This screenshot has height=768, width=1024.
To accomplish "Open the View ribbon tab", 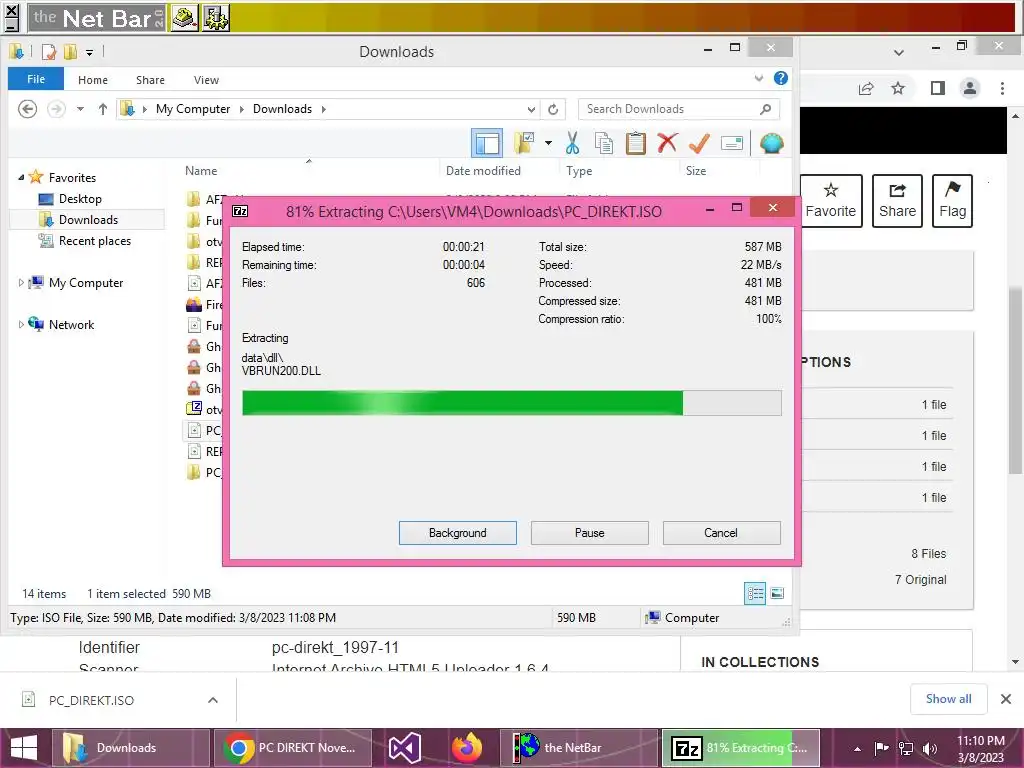I will pos(206,80).
